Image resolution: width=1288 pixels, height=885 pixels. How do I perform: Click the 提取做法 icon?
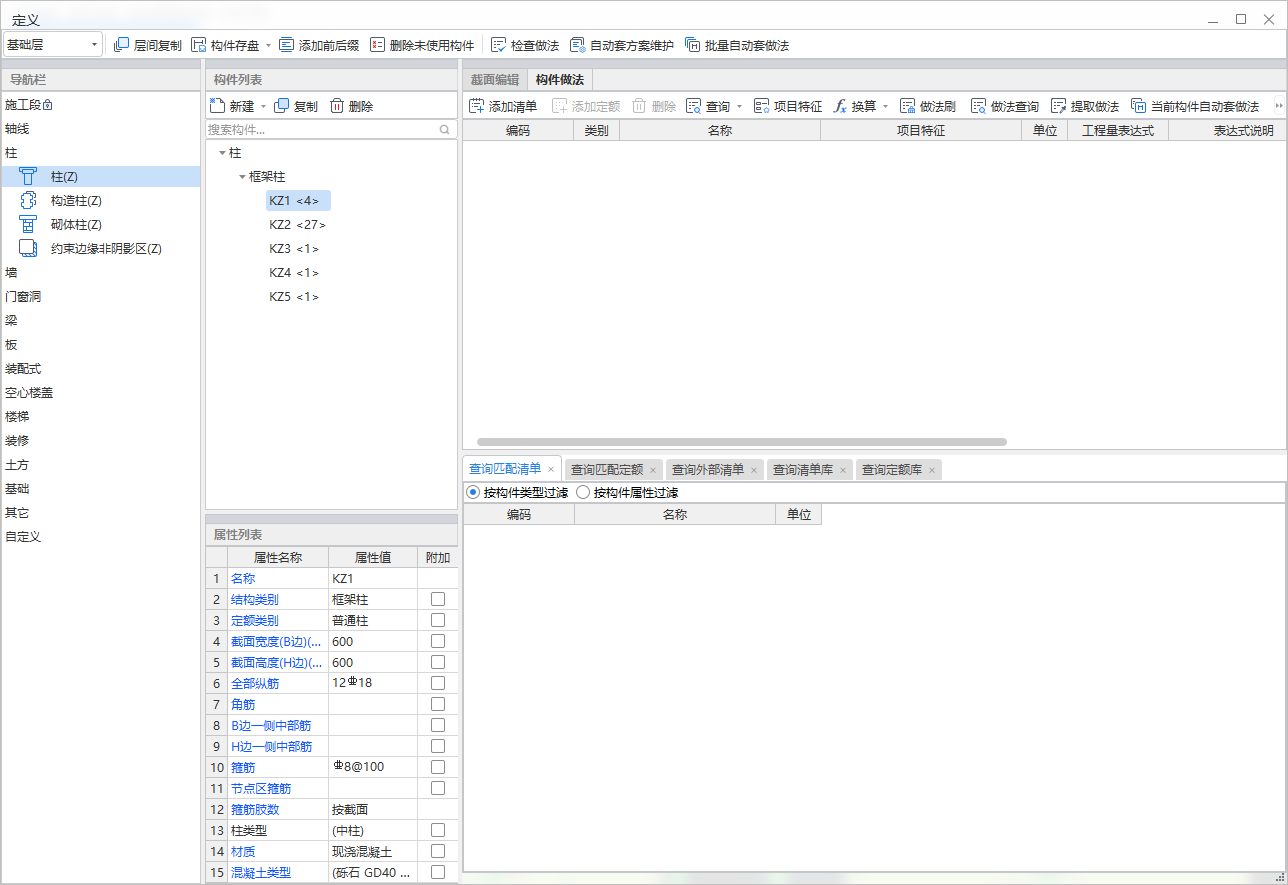1058,106
